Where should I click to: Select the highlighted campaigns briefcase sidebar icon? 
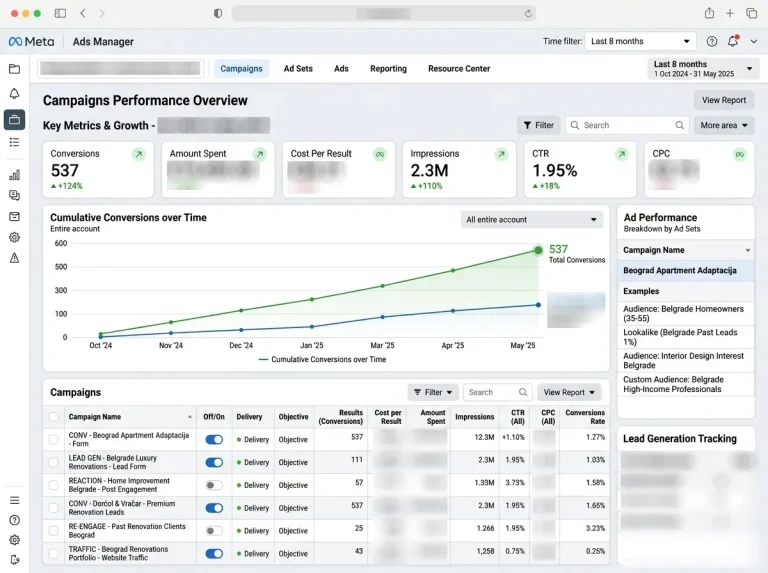15,119
